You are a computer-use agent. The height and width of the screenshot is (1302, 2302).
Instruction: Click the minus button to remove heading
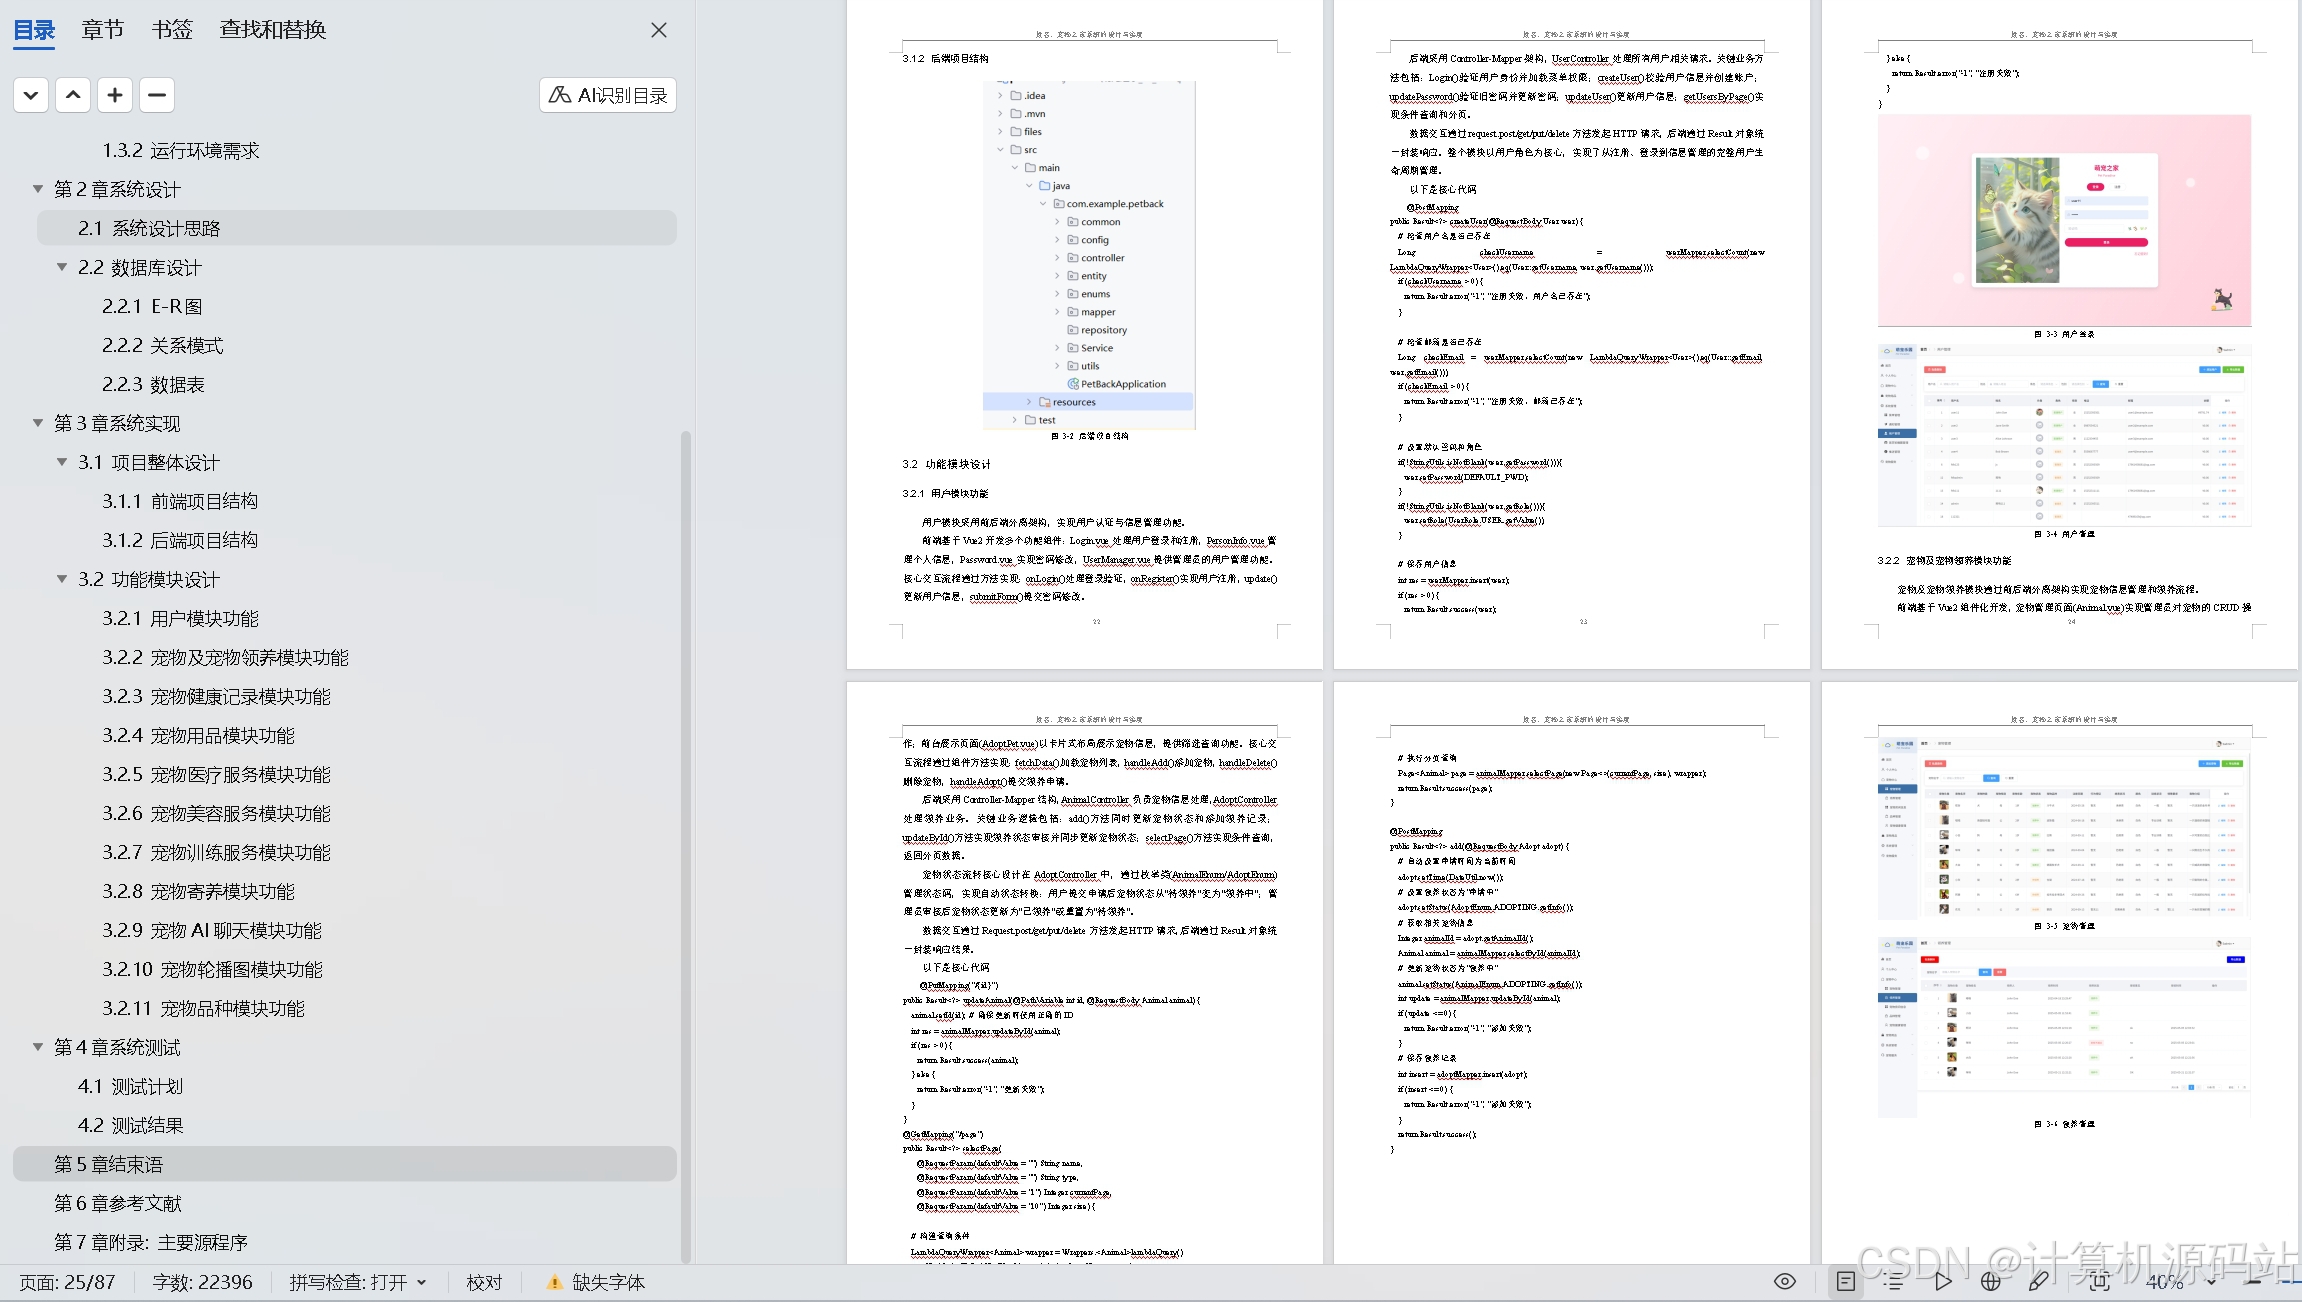pyautogui.click(x=157, y=95)
